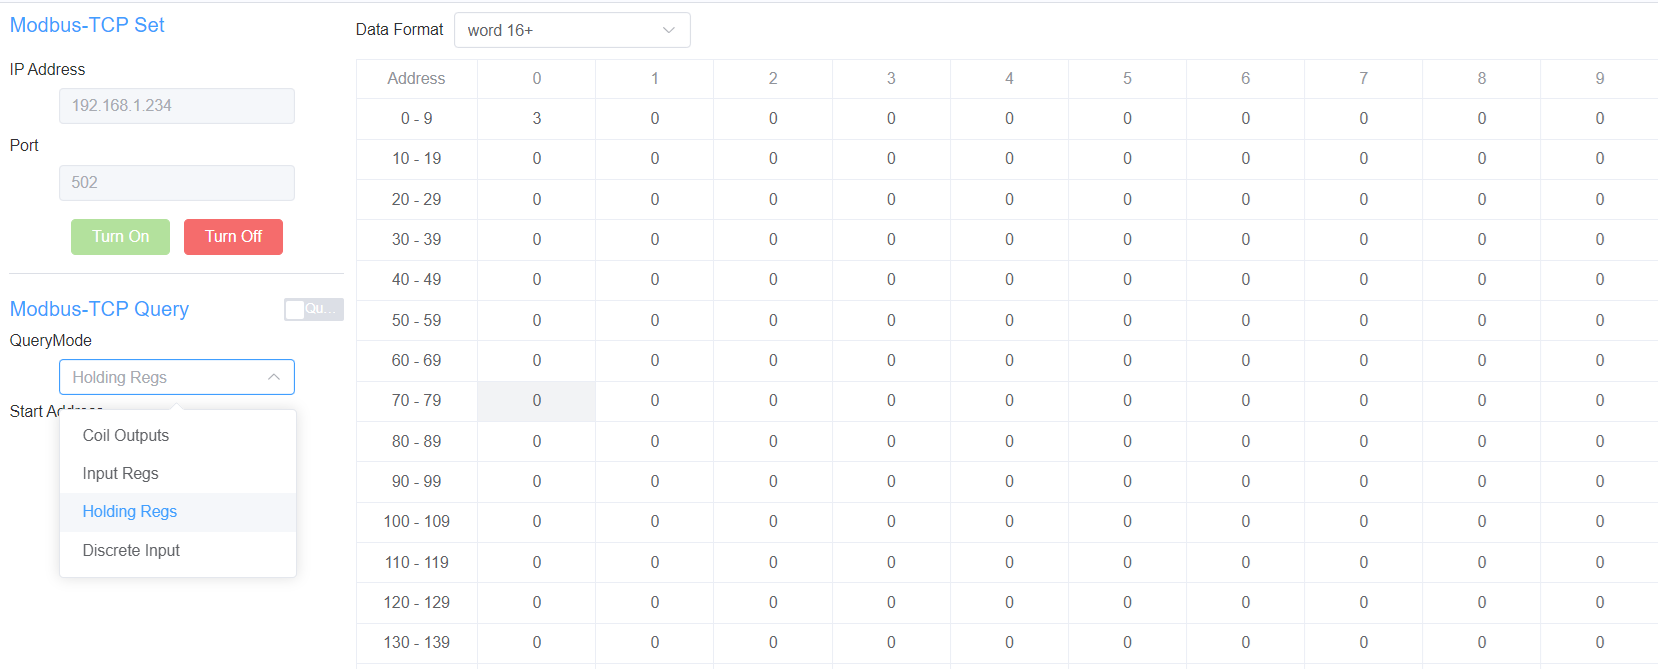The image size is (1658, 669).
Task: Click the 130 - 139 row label
Action: coord(416,642)
